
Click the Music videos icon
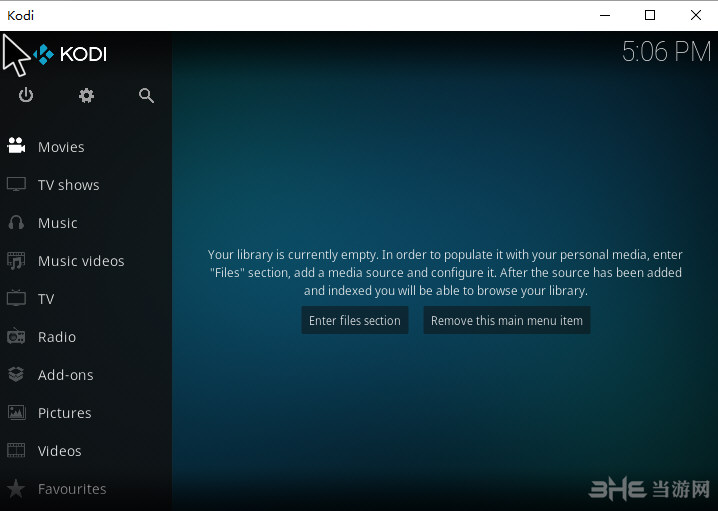pos(16,260)
